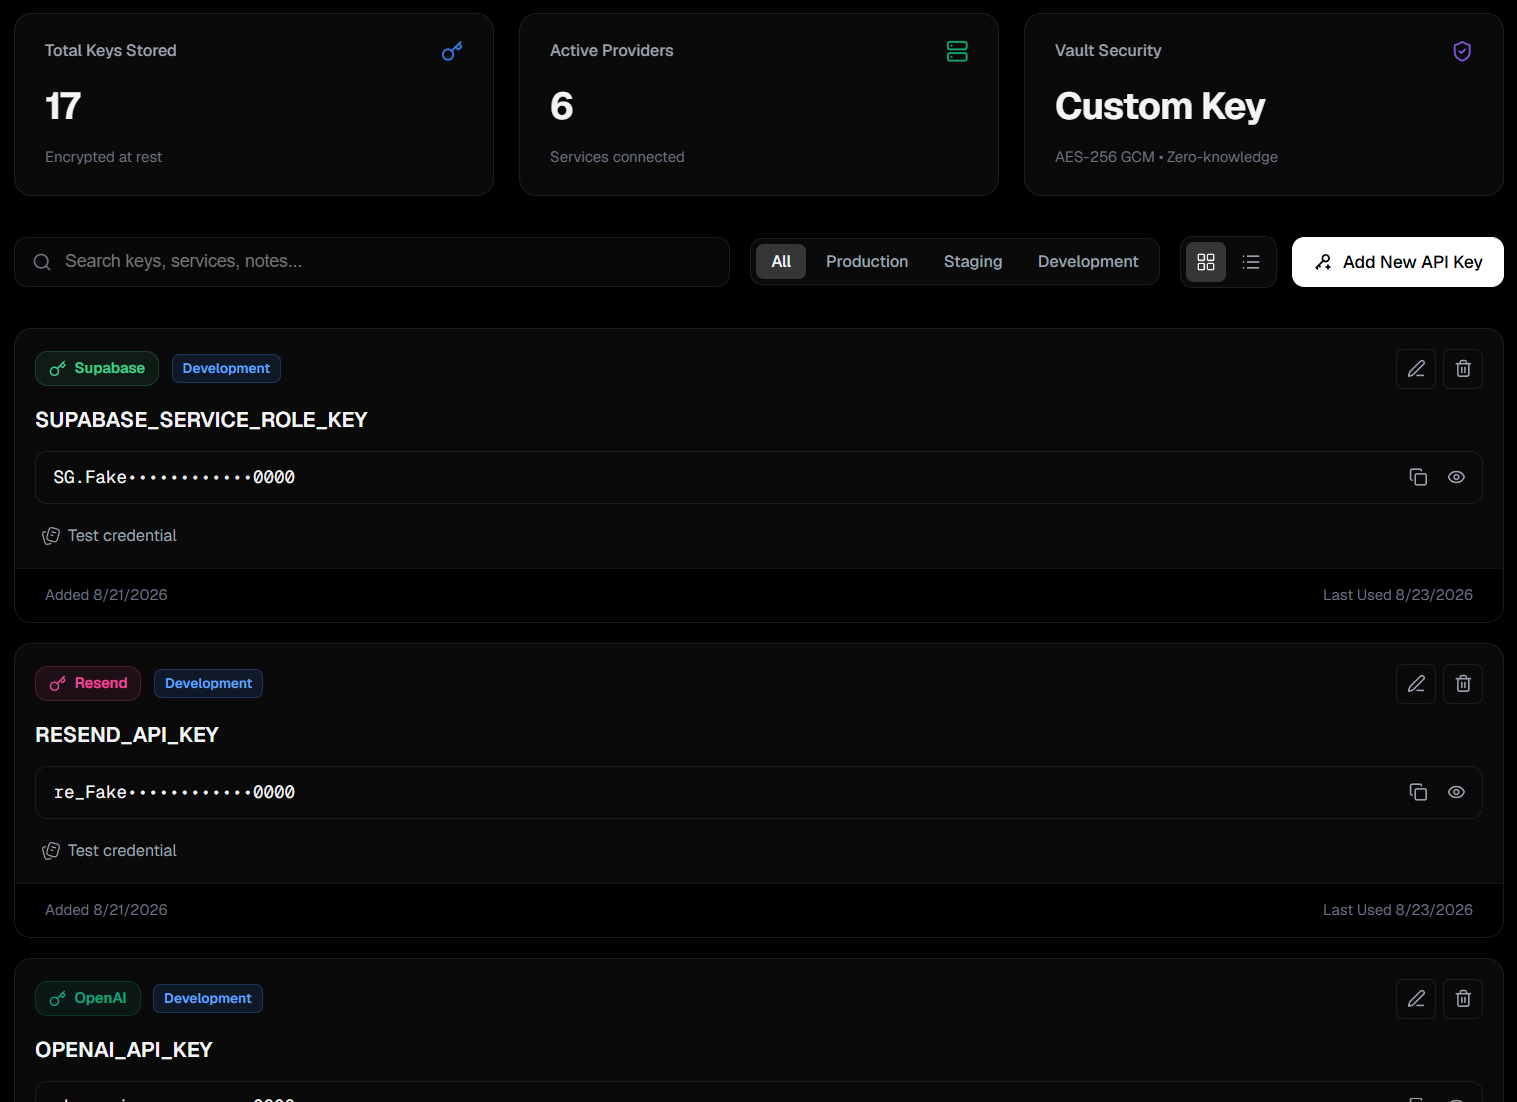Viewport: 1517px width, 1102px height.
Task: Click Last Used 8/23/2026 on Supabase card
Action: (1398, 595)
